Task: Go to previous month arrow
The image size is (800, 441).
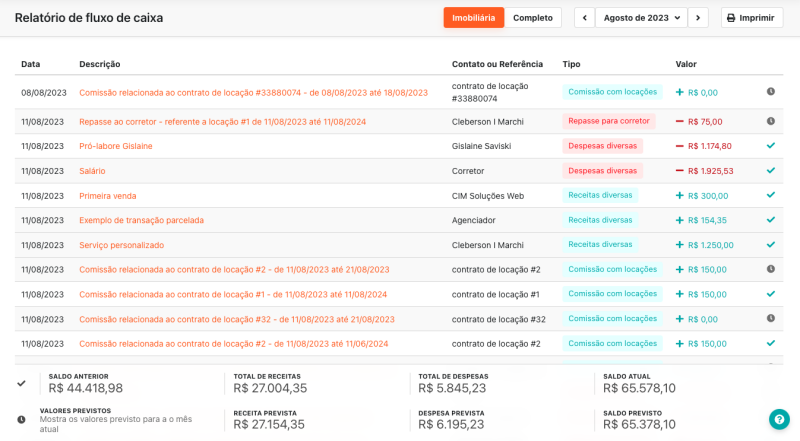Action: 583,18
